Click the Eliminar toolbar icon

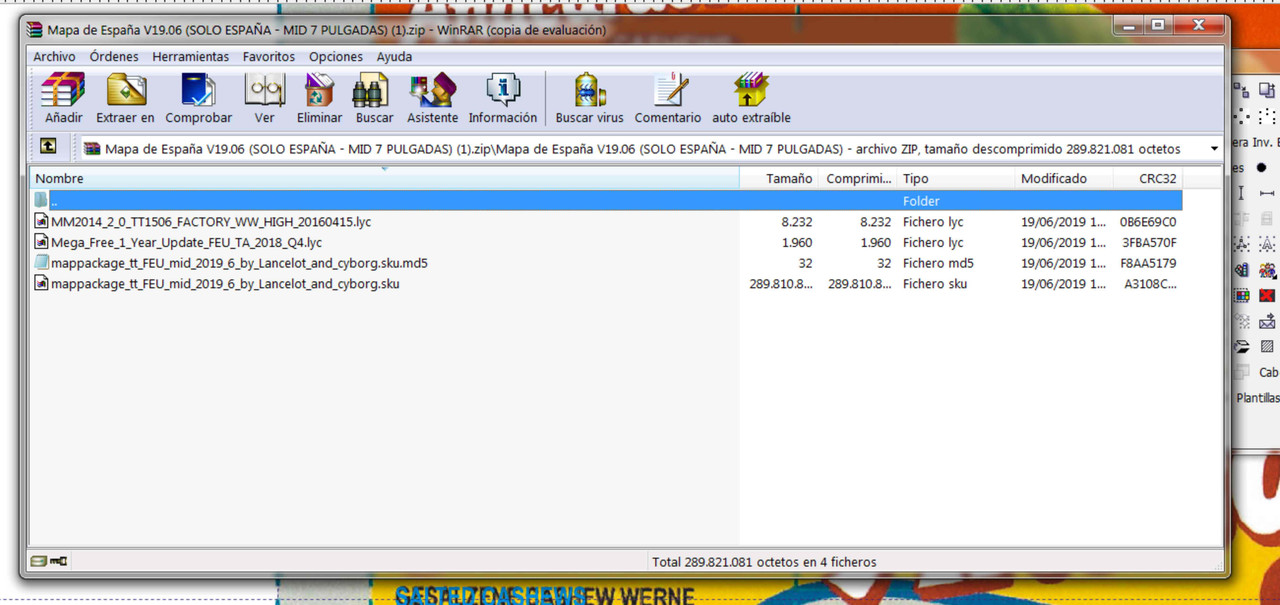pos(319,90)
